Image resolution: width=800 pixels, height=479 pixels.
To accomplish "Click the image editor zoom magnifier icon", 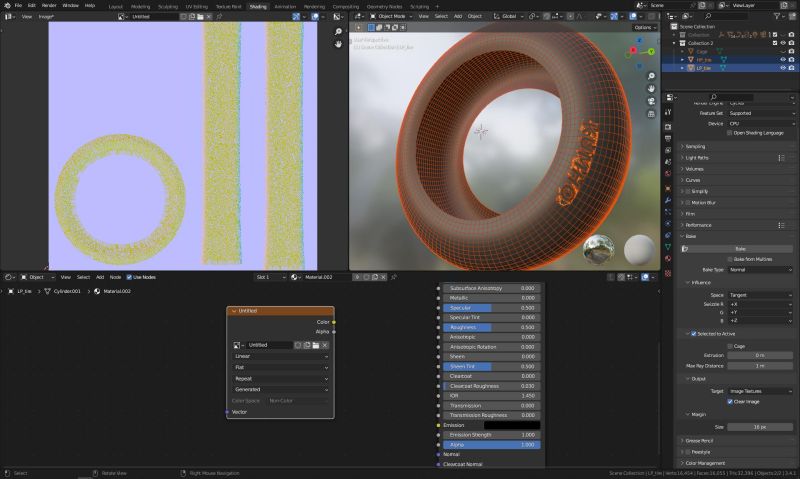I will click(338, 32).
